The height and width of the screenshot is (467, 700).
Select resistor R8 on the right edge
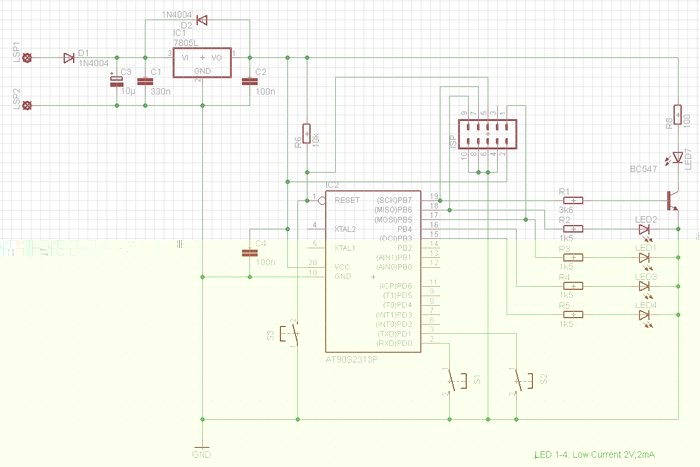(x=679, y=120)
